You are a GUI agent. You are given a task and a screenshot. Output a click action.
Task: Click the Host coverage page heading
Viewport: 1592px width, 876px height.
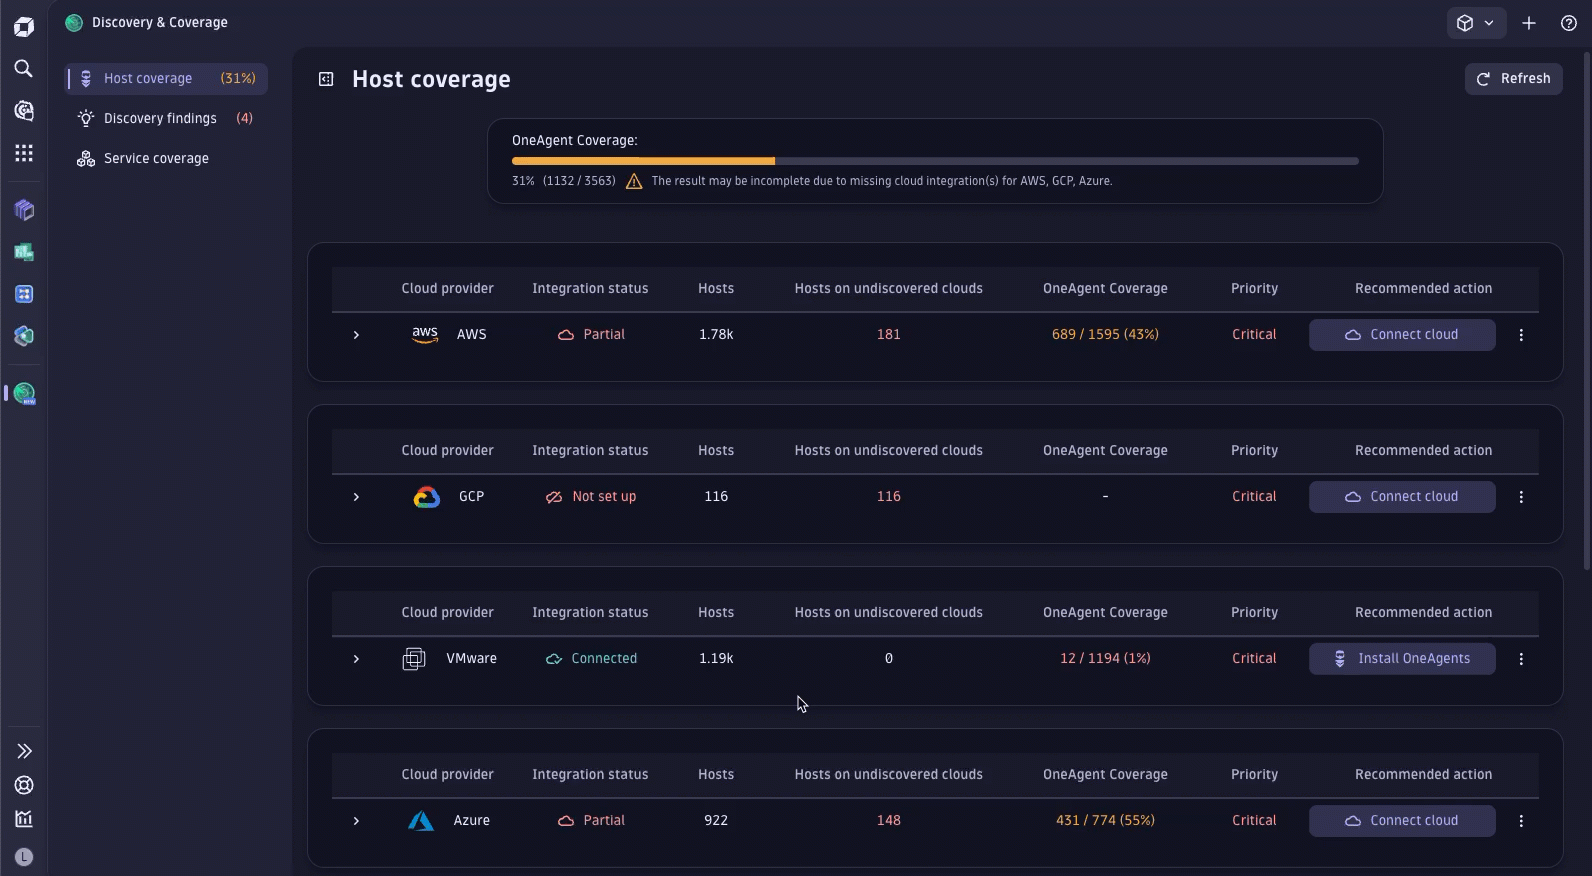coord(431,79)
